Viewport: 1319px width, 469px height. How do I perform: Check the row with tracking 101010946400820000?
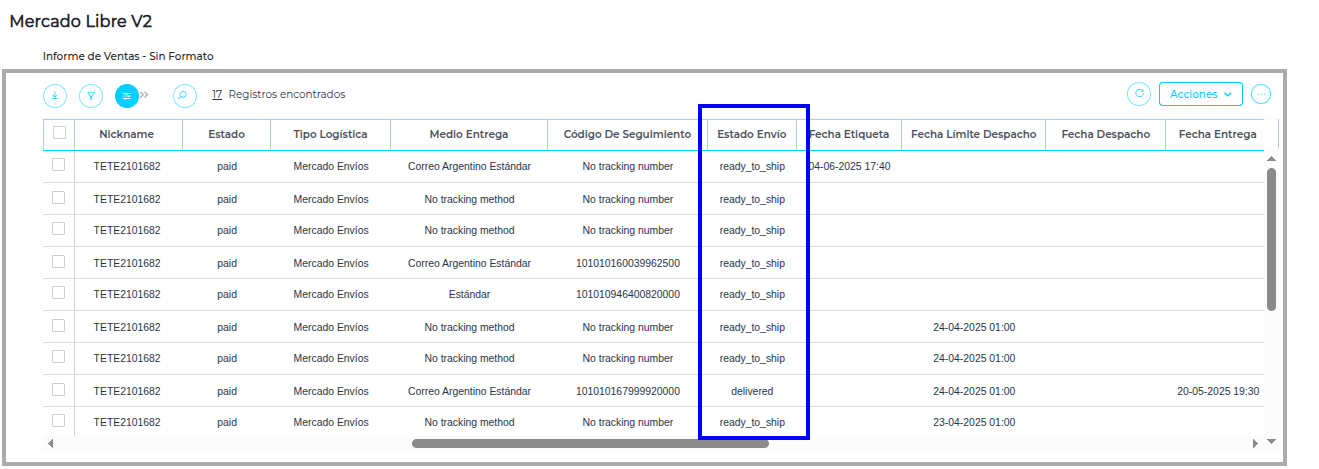[x=59, y=293]
